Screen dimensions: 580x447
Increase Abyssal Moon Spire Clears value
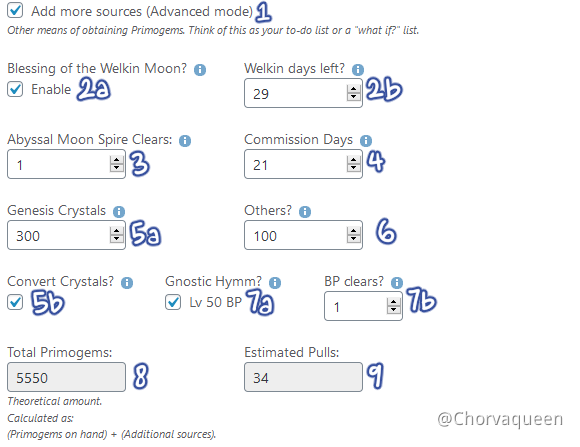[117, 160]
